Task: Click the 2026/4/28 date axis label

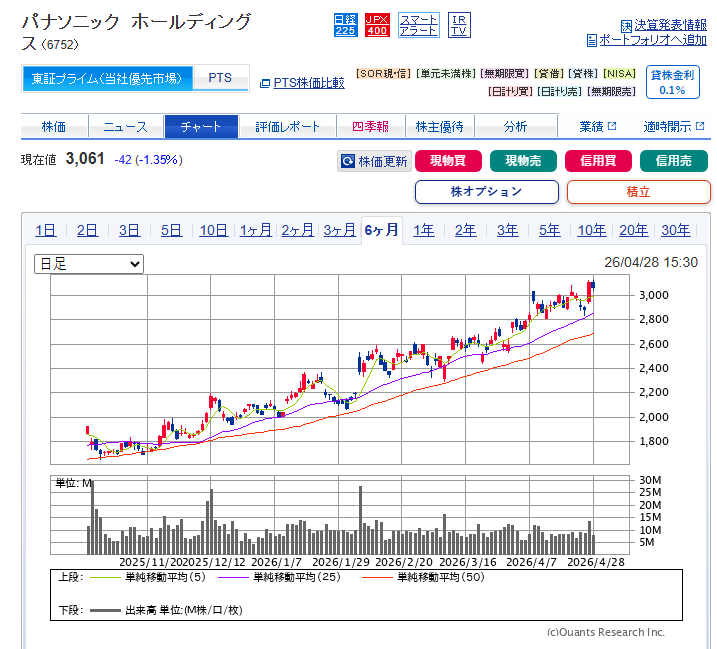Action: click(x=596, y=562)
